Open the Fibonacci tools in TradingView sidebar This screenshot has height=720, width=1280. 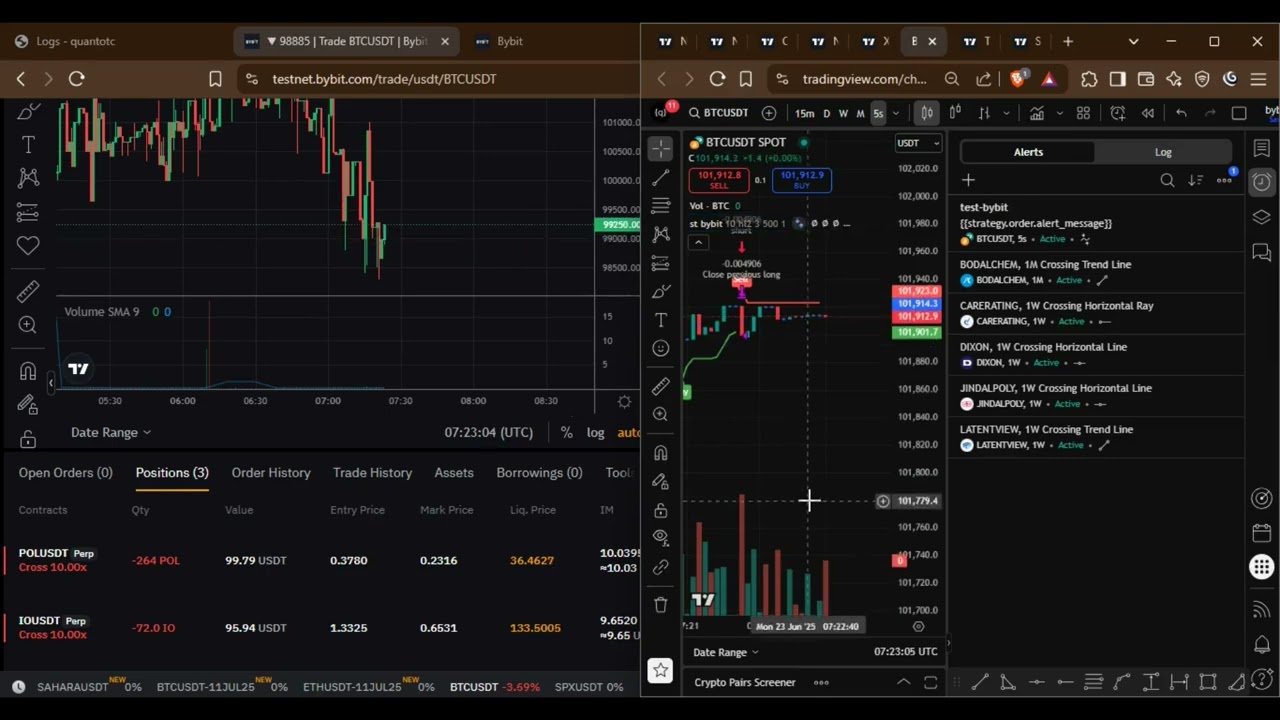click(x=660, y=206)
